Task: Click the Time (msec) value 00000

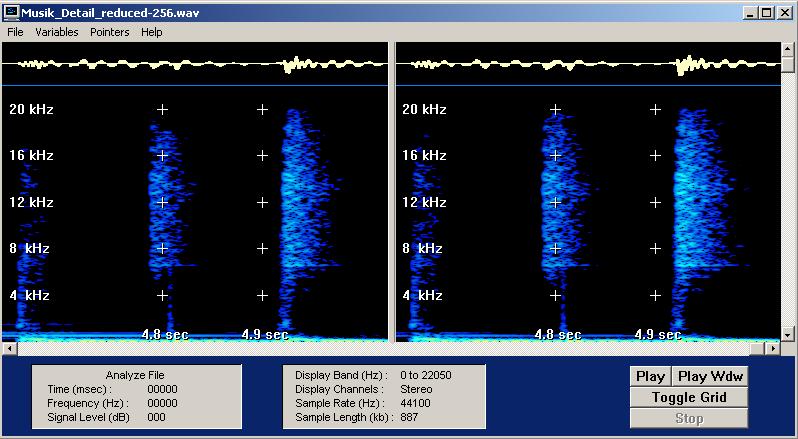Action: (162, 389)
